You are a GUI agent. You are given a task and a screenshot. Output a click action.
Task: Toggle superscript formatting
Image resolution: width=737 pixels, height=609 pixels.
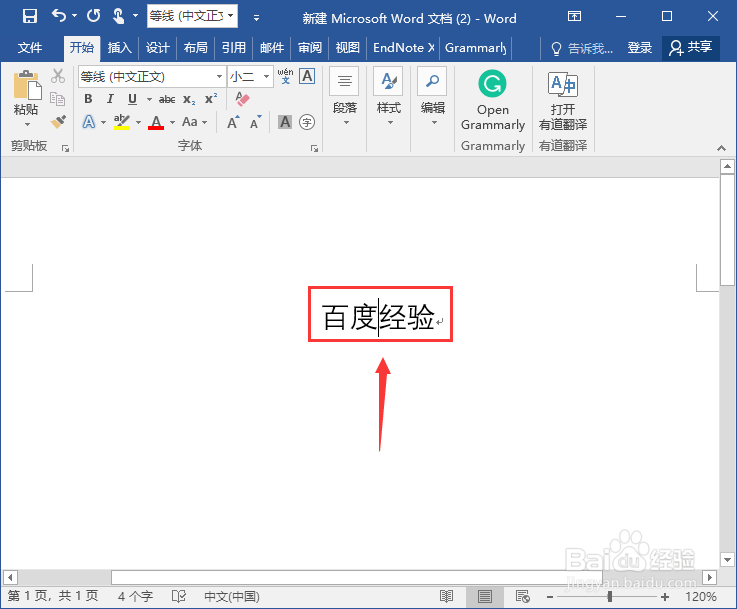pos(211,99)
